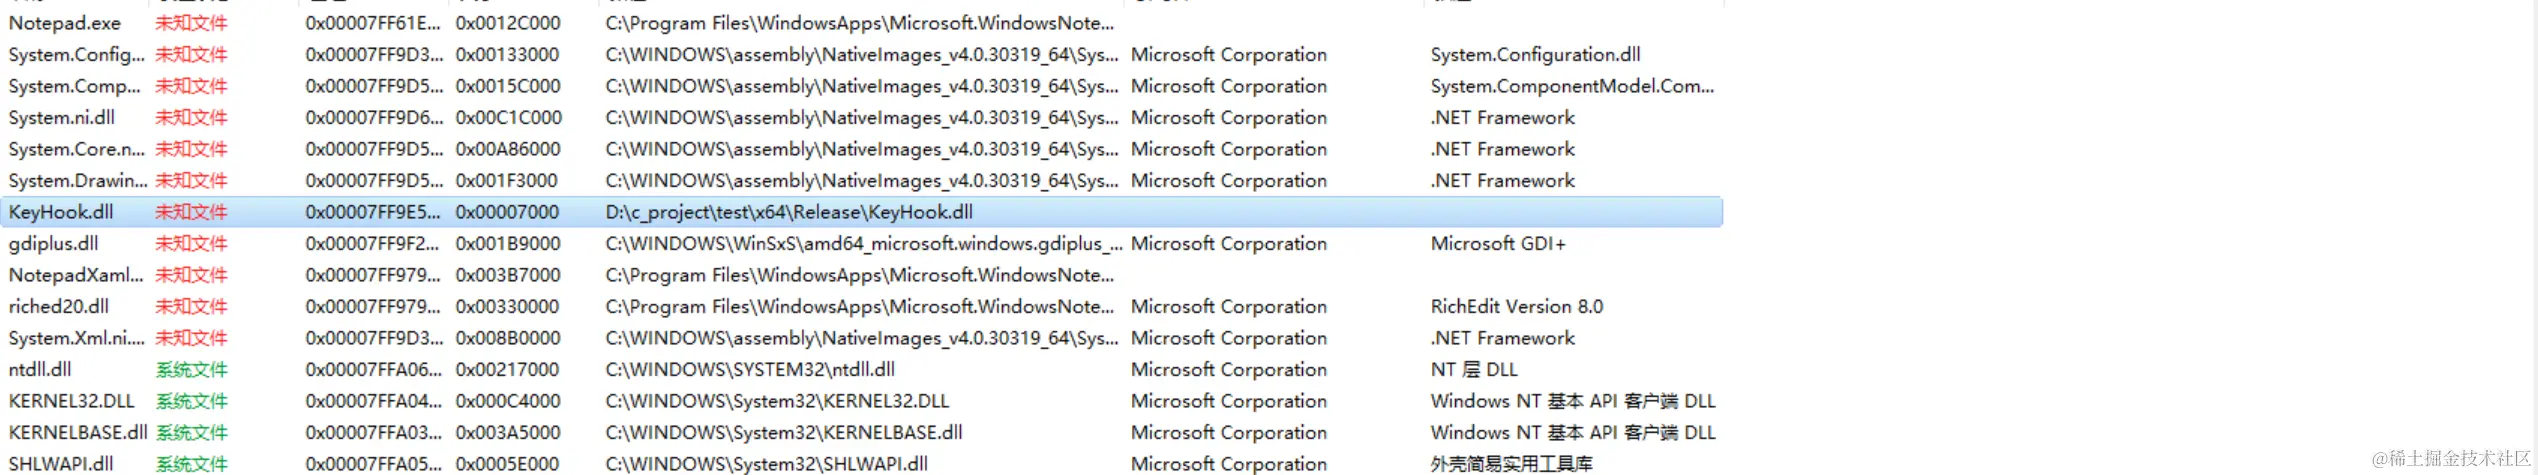Select the gdiplus.dll module name
This screenshot has width=2538, height=475.
(x=54, y=243)
